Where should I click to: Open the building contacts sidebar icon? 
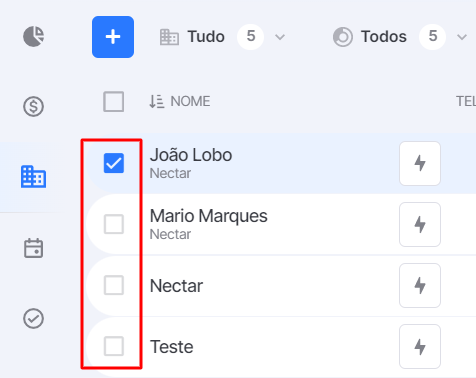(33, 177)
